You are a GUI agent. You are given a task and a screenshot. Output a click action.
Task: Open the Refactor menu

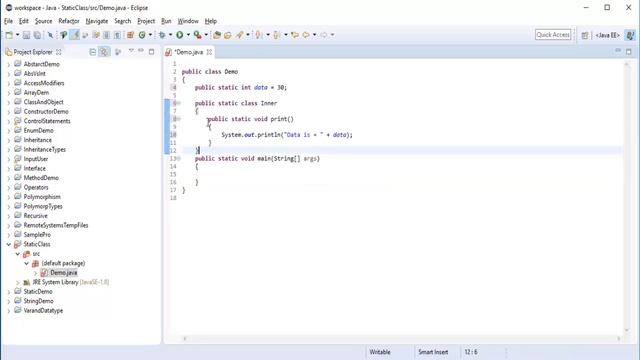tap(69, 21)
